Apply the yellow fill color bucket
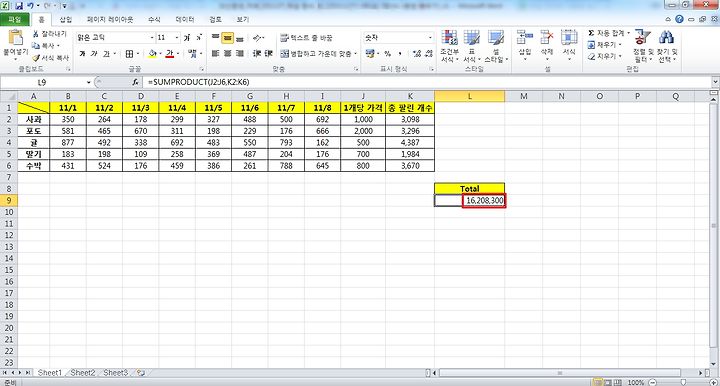720x386 pixels. tap(152, 54)
